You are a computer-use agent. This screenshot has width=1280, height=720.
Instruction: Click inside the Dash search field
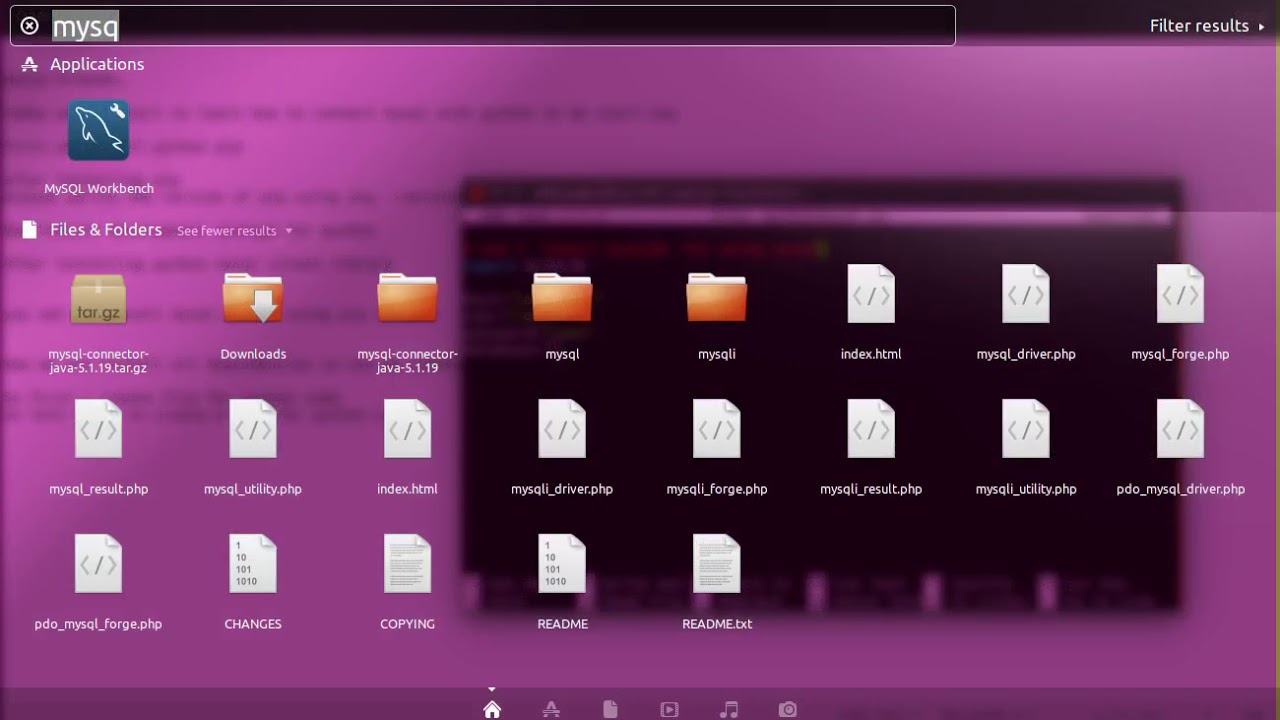click(x=483, y=26)
